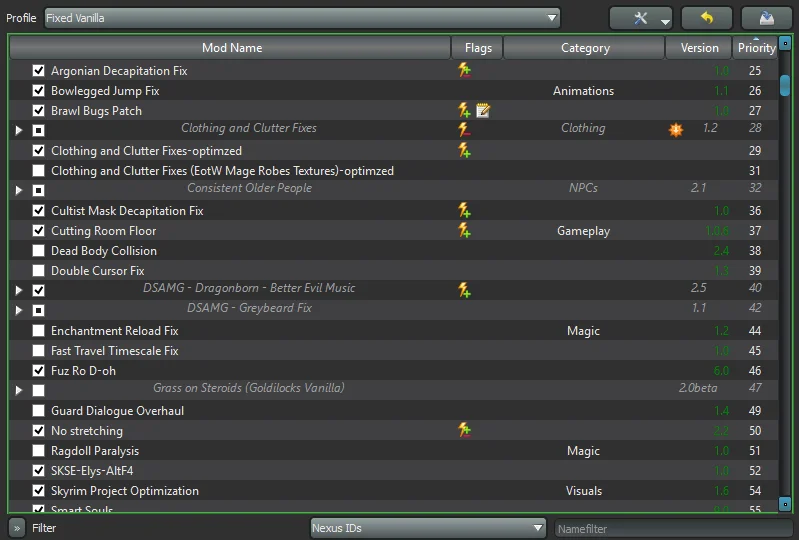Viewport: 799px width, 540px height.
Task: Toggle the Ragdoll Paralysis checkbox
Action: pos(38,450)
